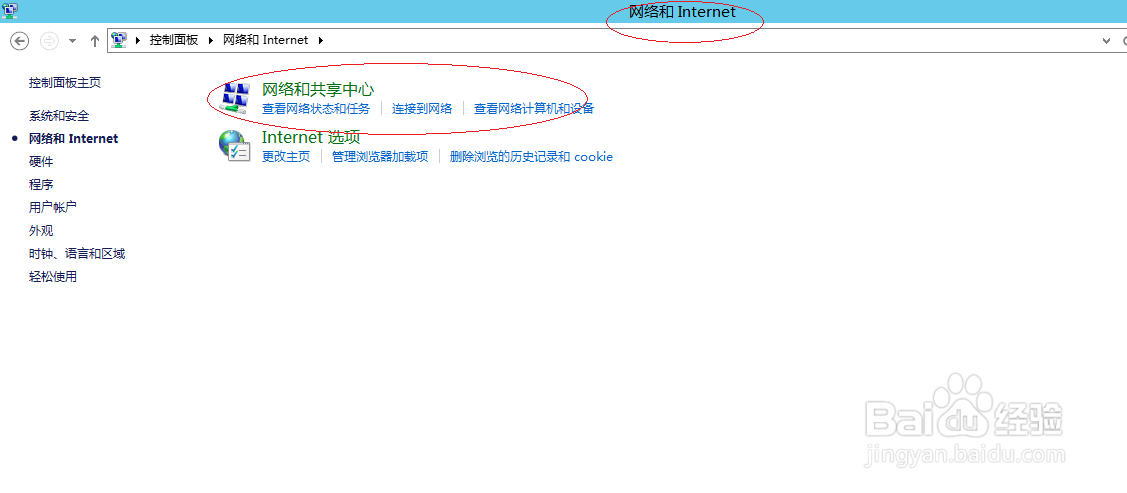1127x493 pixels.
Task: Click 查看网络计算机和设备 link
Action: pos(534,109)
